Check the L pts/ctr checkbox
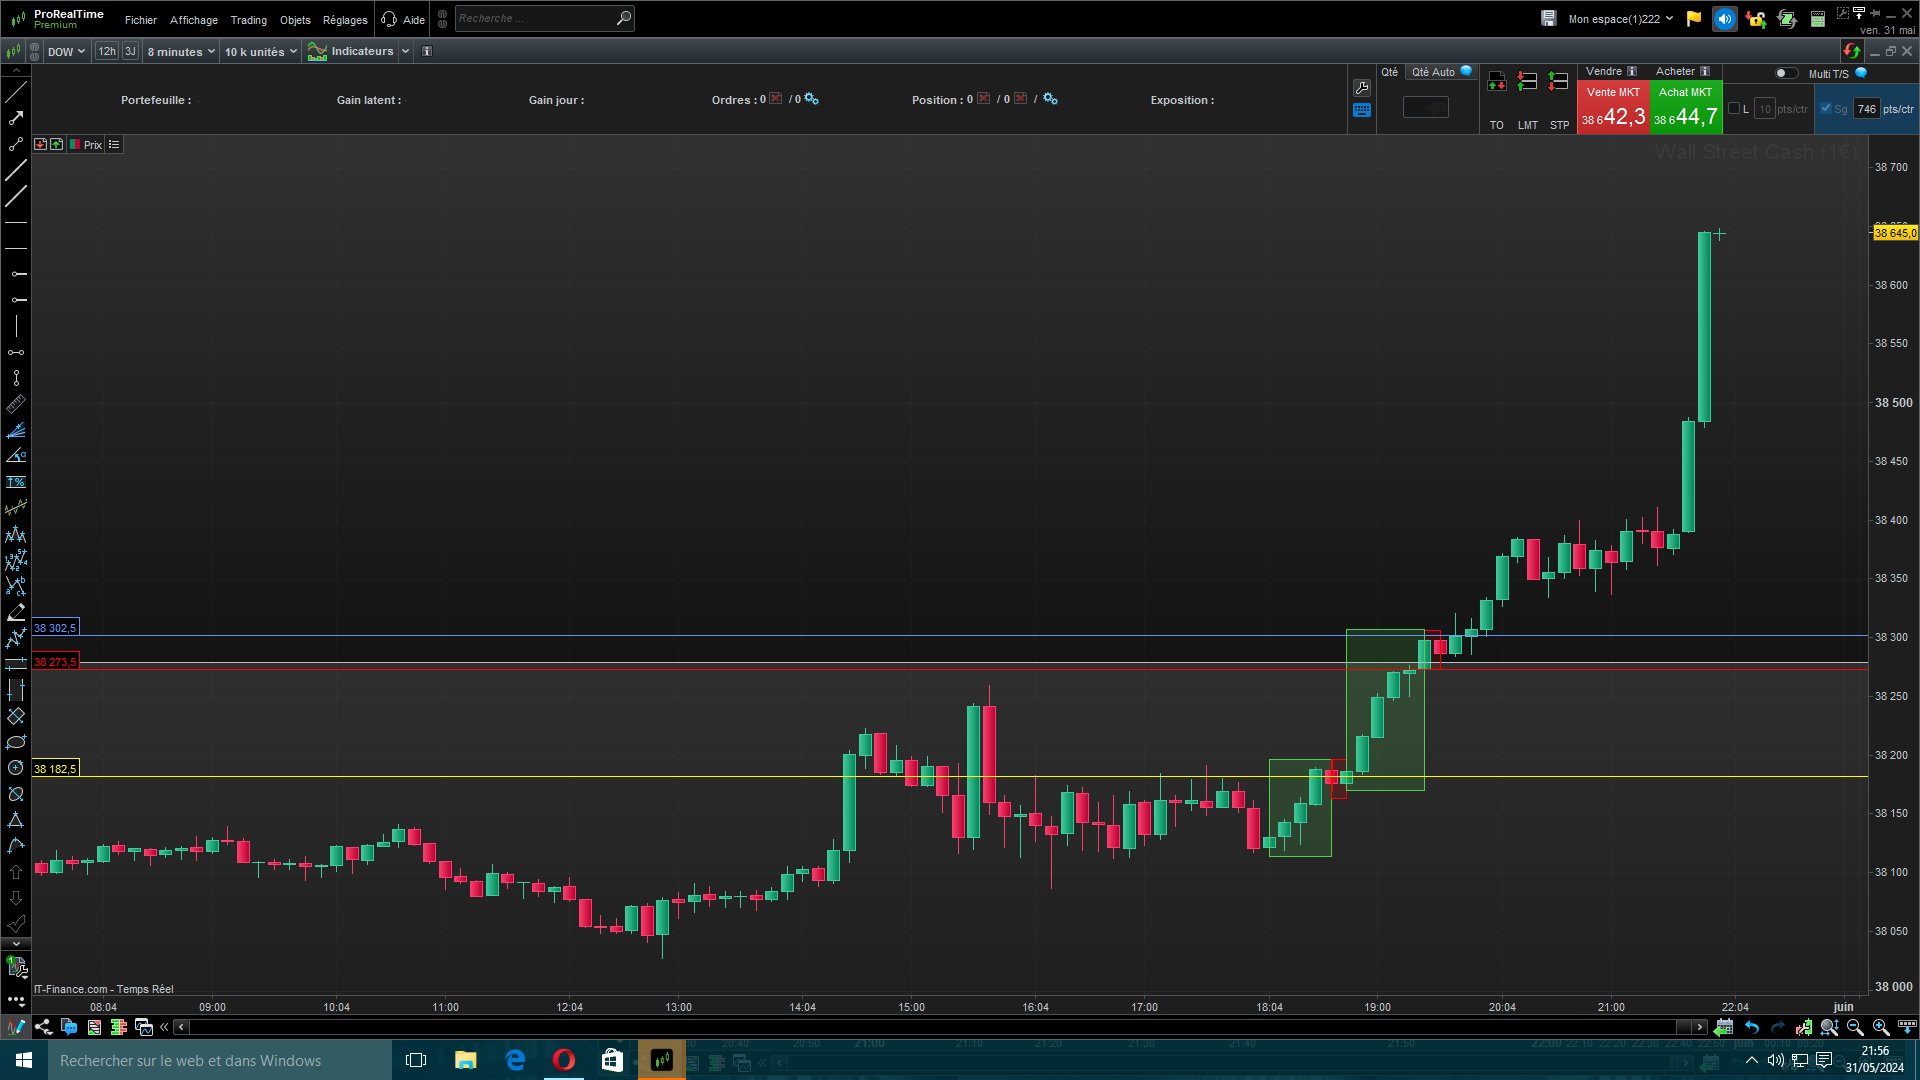Viewport: 1920px width, 1080px height. tap(1734, 109)
